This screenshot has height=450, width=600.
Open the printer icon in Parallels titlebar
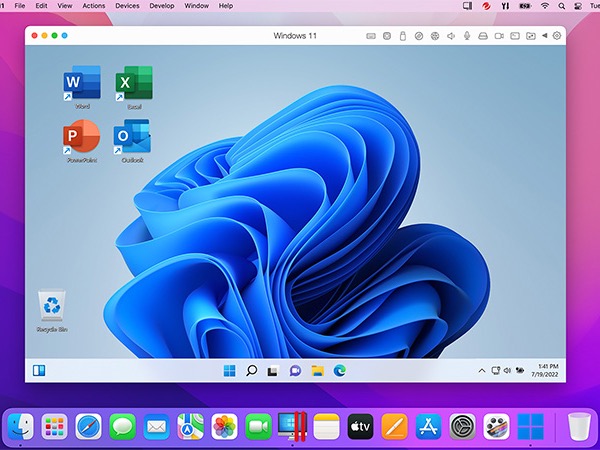pyautogui.click(x=483, y=36)
